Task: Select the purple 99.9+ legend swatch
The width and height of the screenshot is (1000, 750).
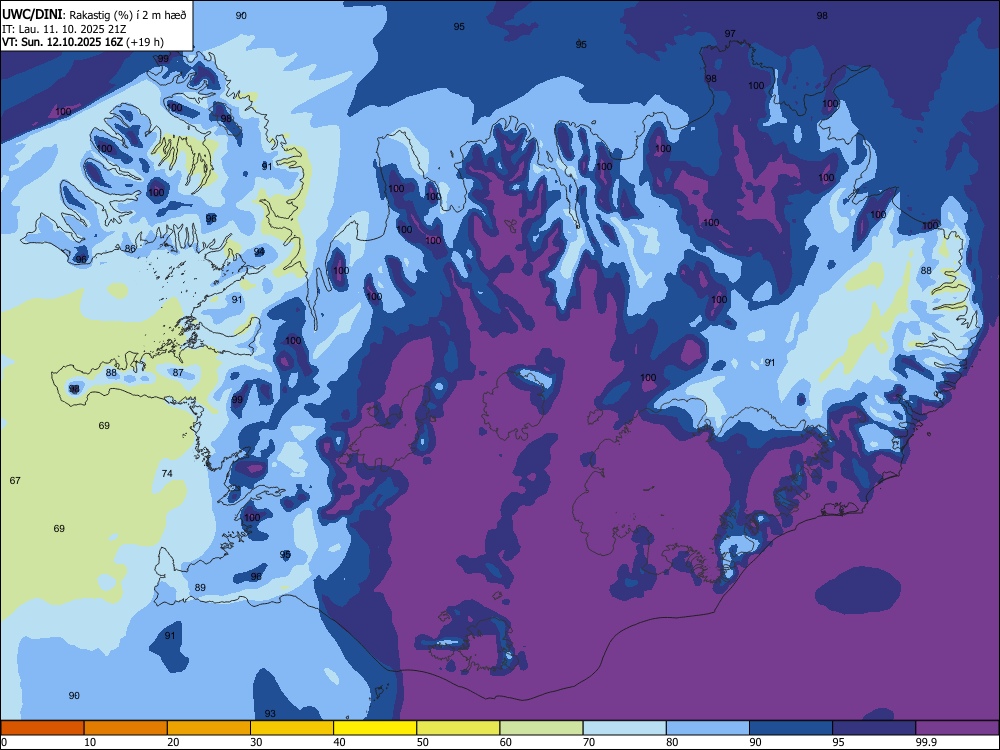Action: [x=957, y=728]
